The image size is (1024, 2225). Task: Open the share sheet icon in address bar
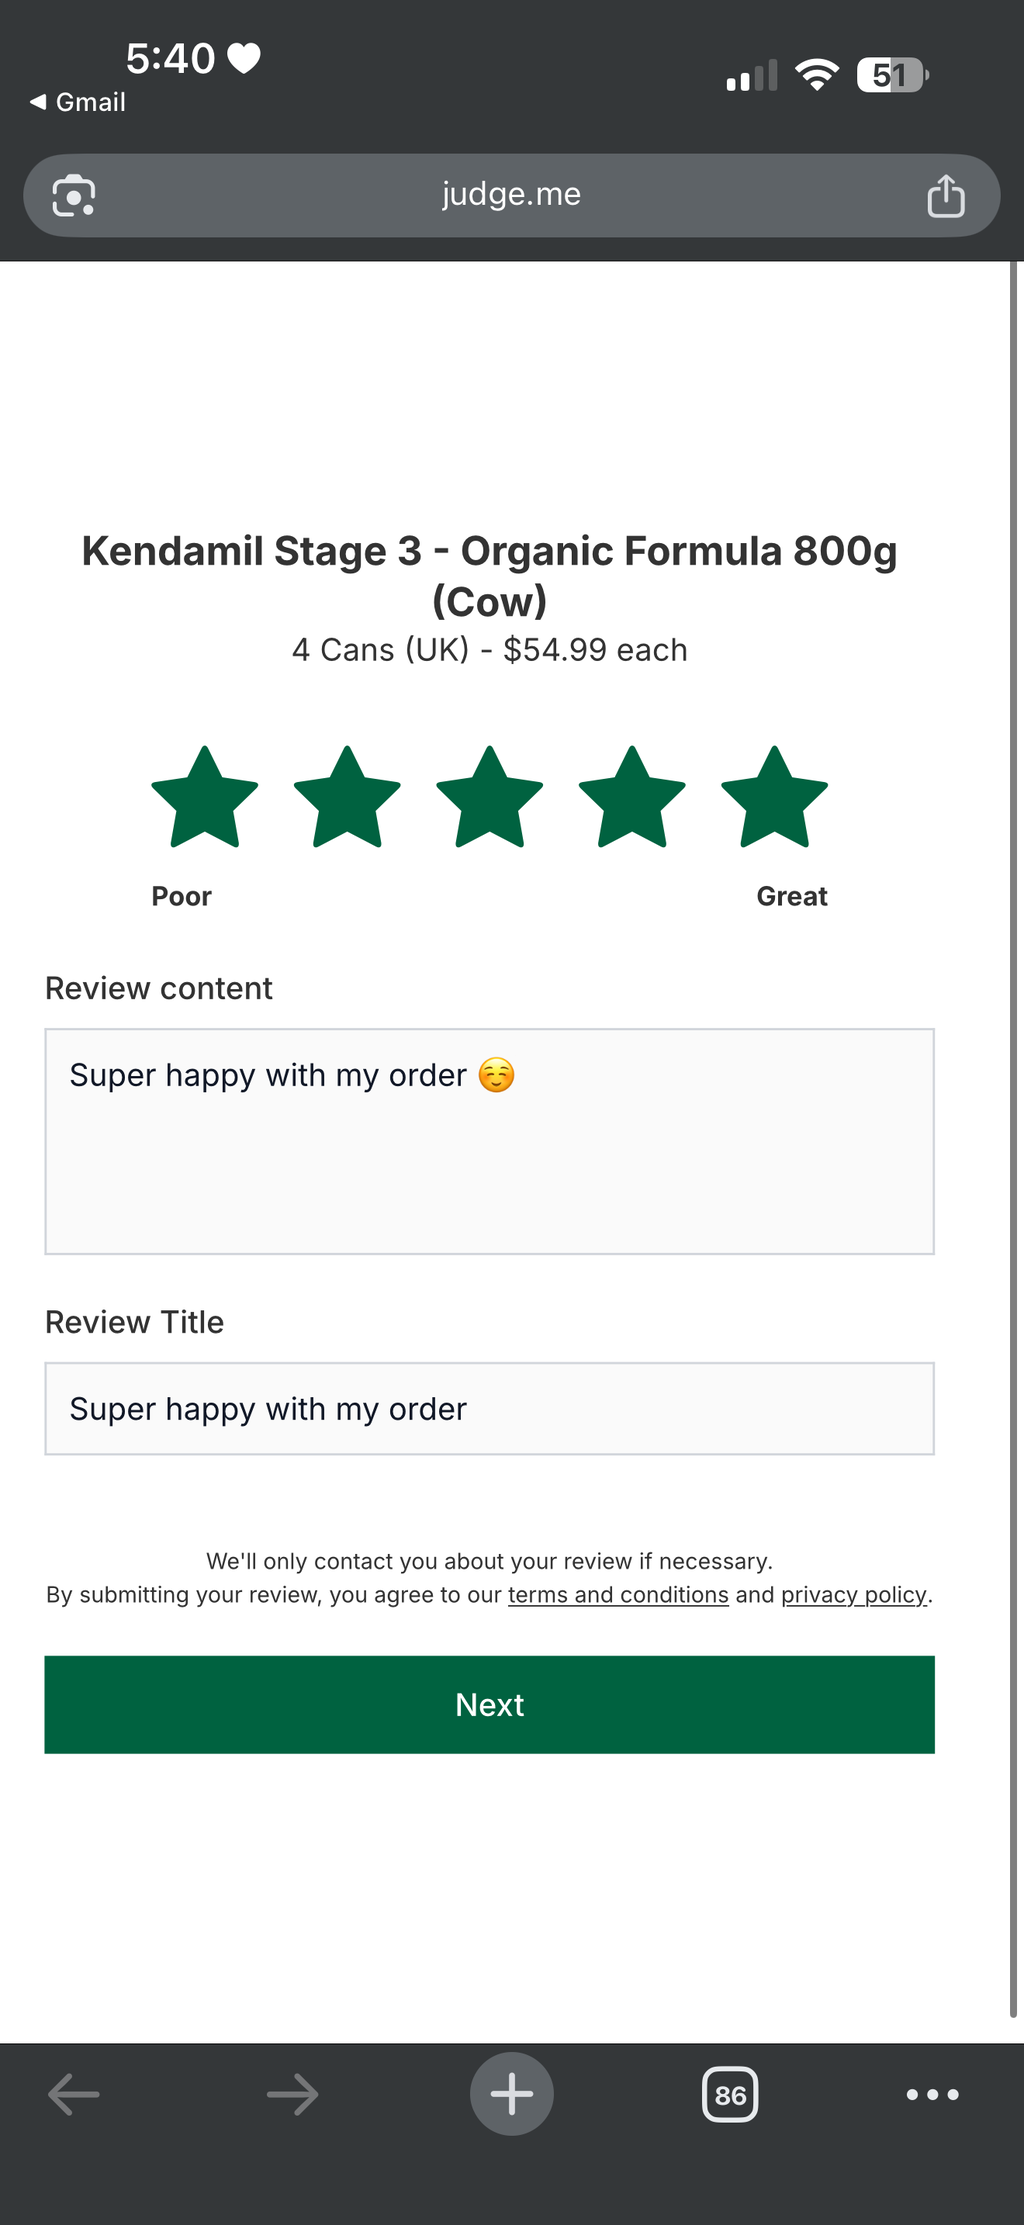point(945,195)
